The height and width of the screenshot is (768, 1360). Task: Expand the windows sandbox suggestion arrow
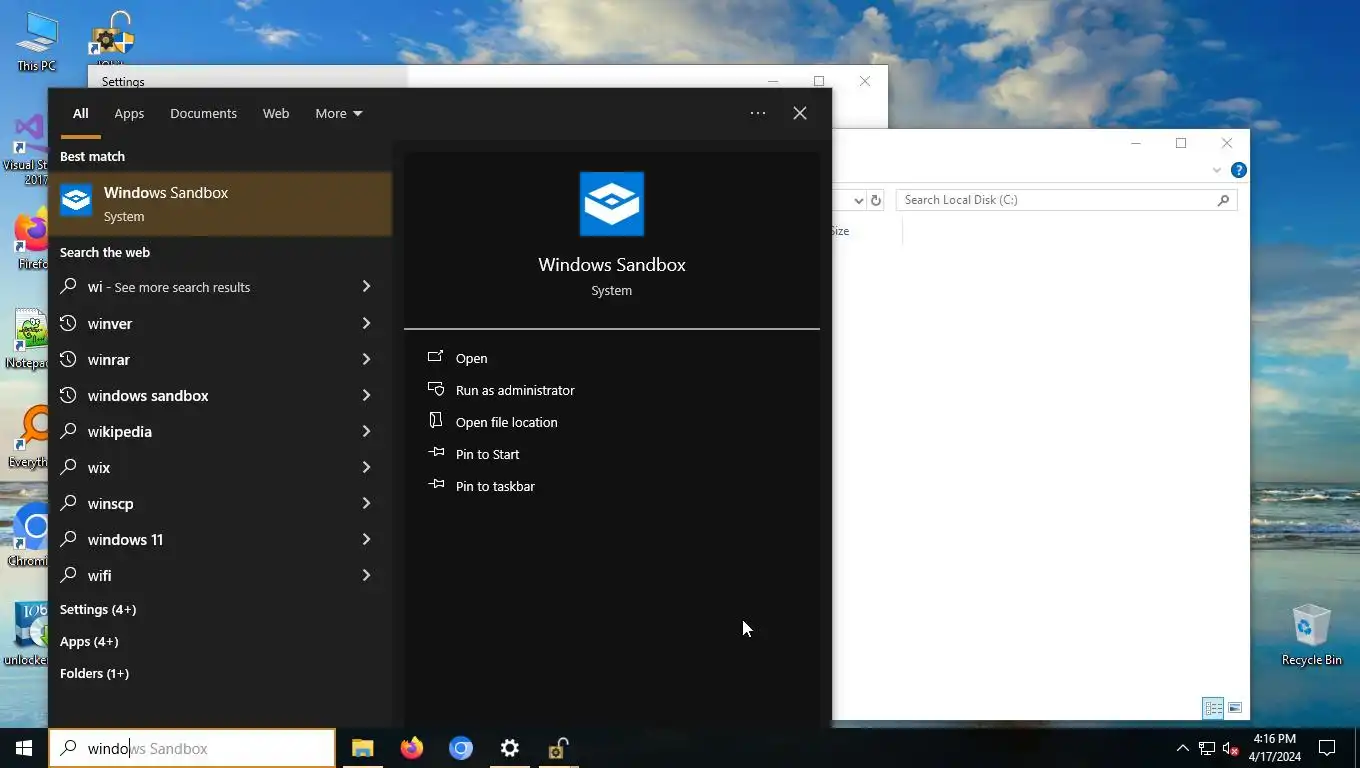(x=366, y=395)
